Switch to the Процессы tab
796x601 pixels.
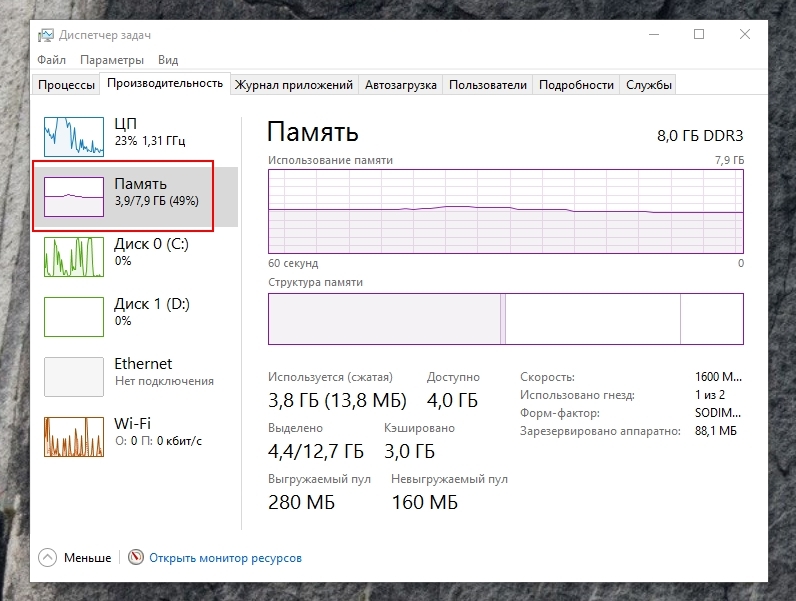68,85
